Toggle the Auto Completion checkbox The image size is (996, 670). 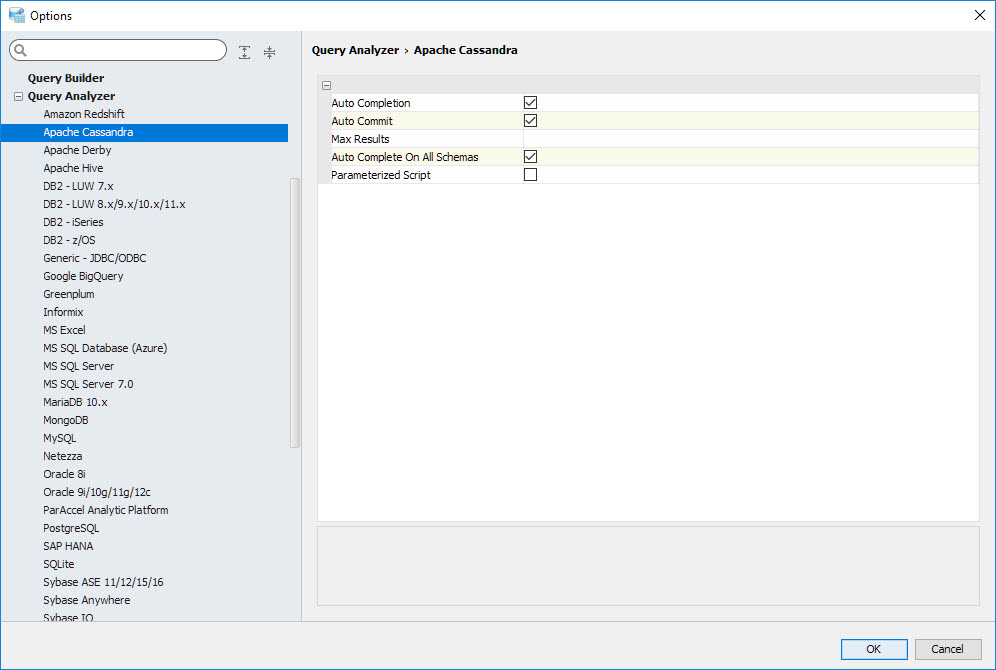[531, 103]
